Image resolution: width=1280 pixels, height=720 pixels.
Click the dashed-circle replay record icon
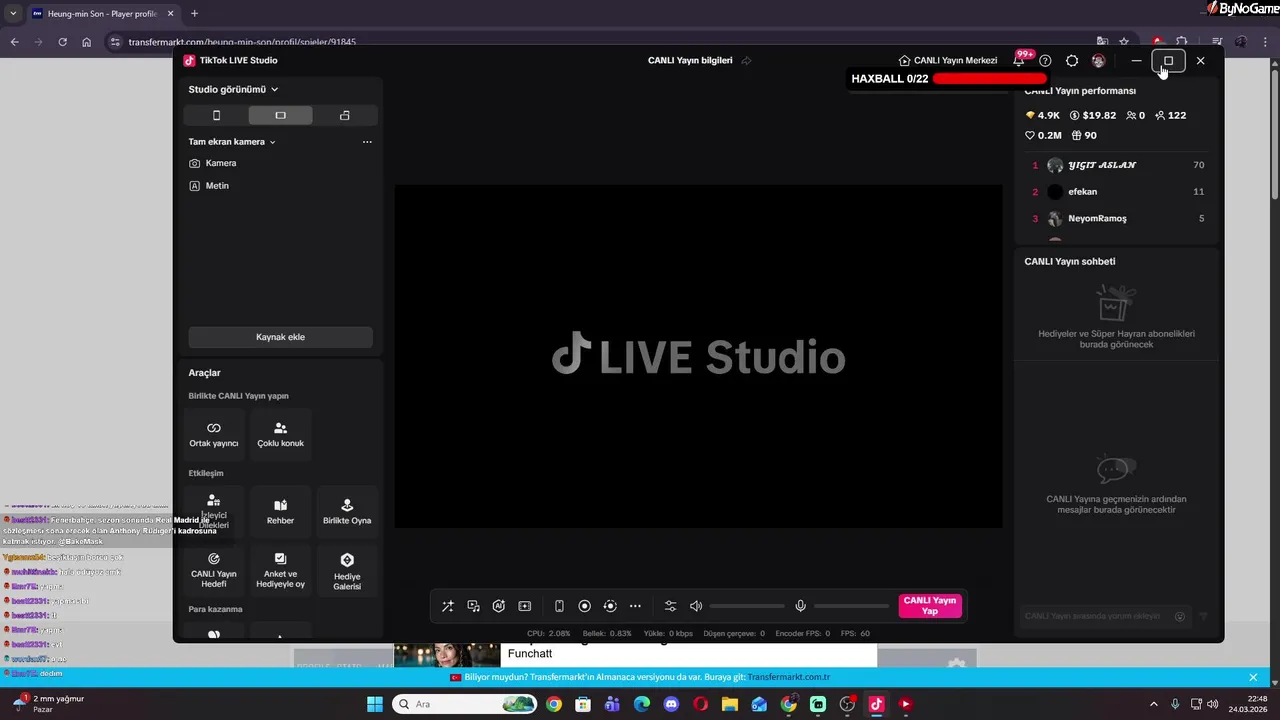coord(610,606)
